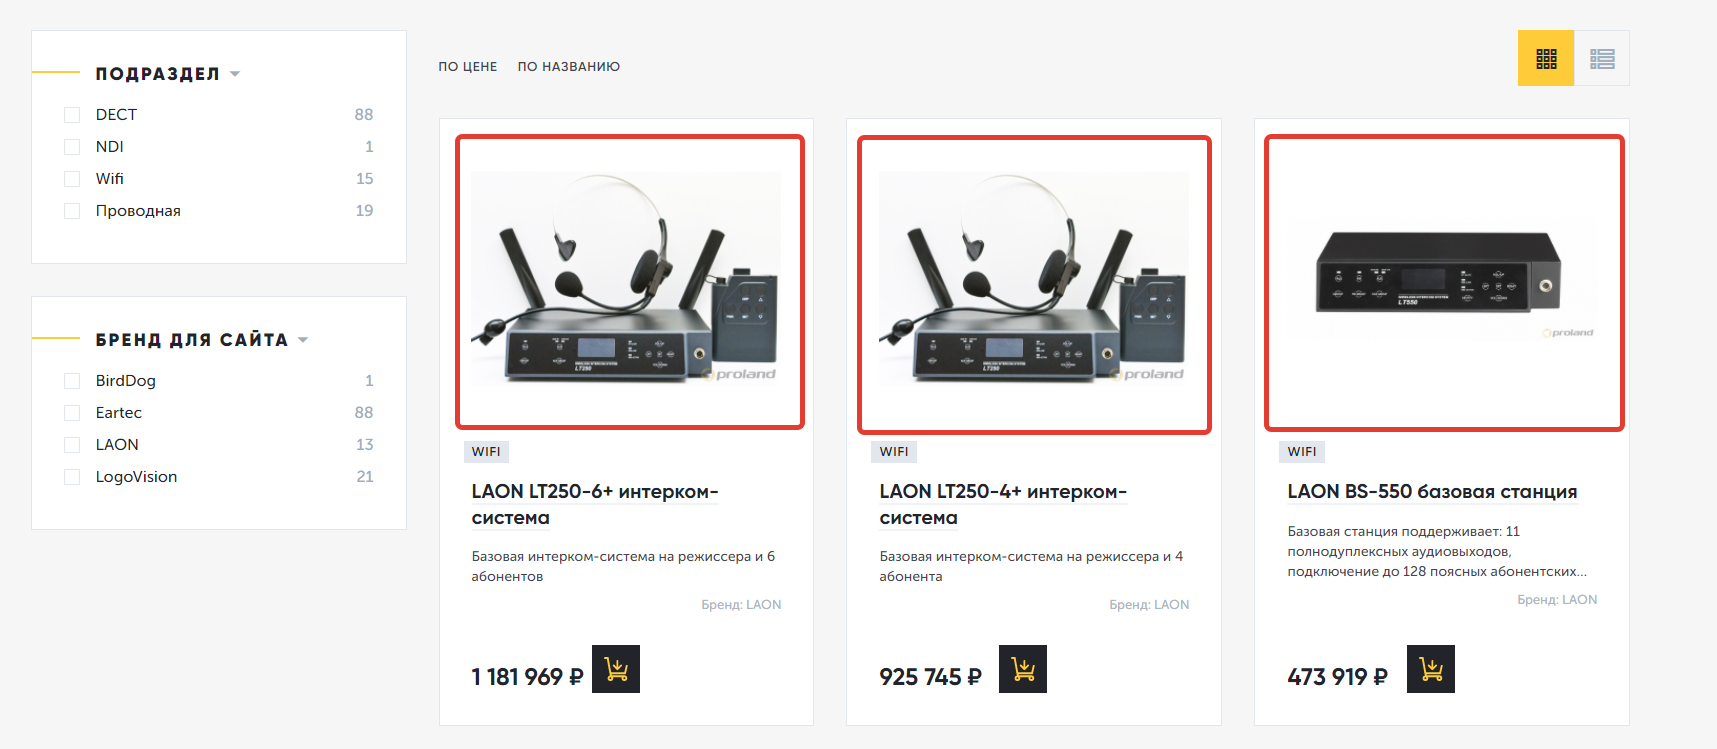1717x749 pixels.
Task: Switch to list view layout
Action: [1602, 58]
